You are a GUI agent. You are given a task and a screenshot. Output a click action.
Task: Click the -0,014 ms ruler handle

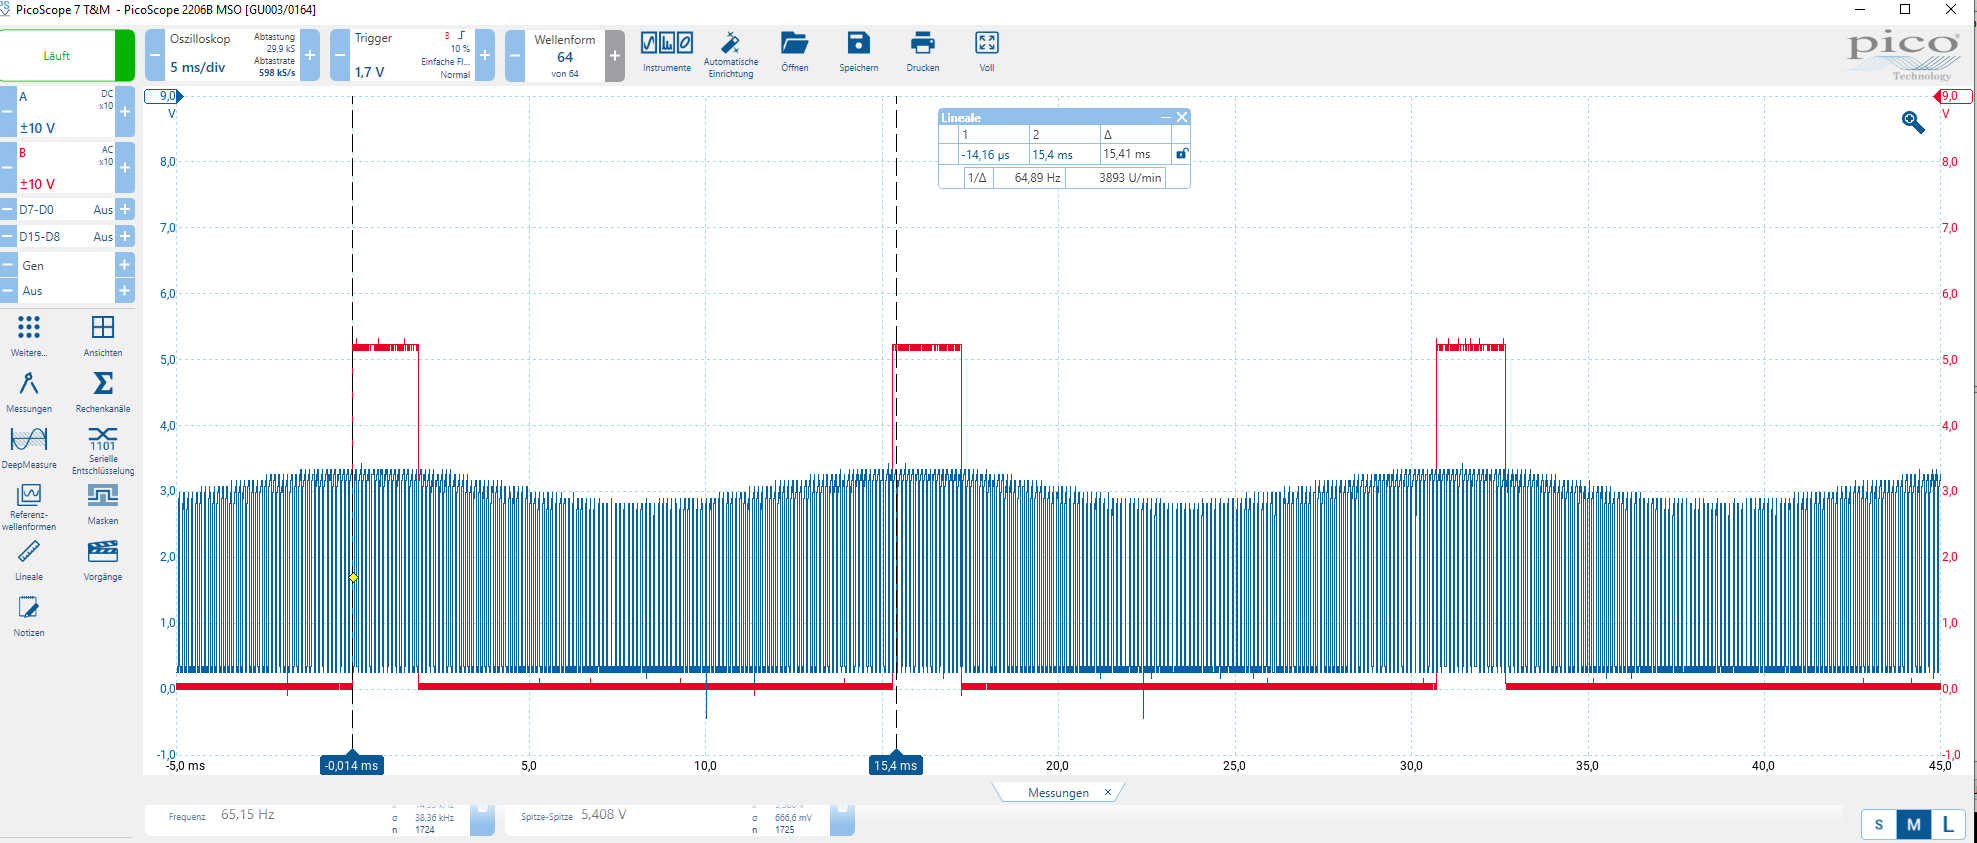coord(352,764)
